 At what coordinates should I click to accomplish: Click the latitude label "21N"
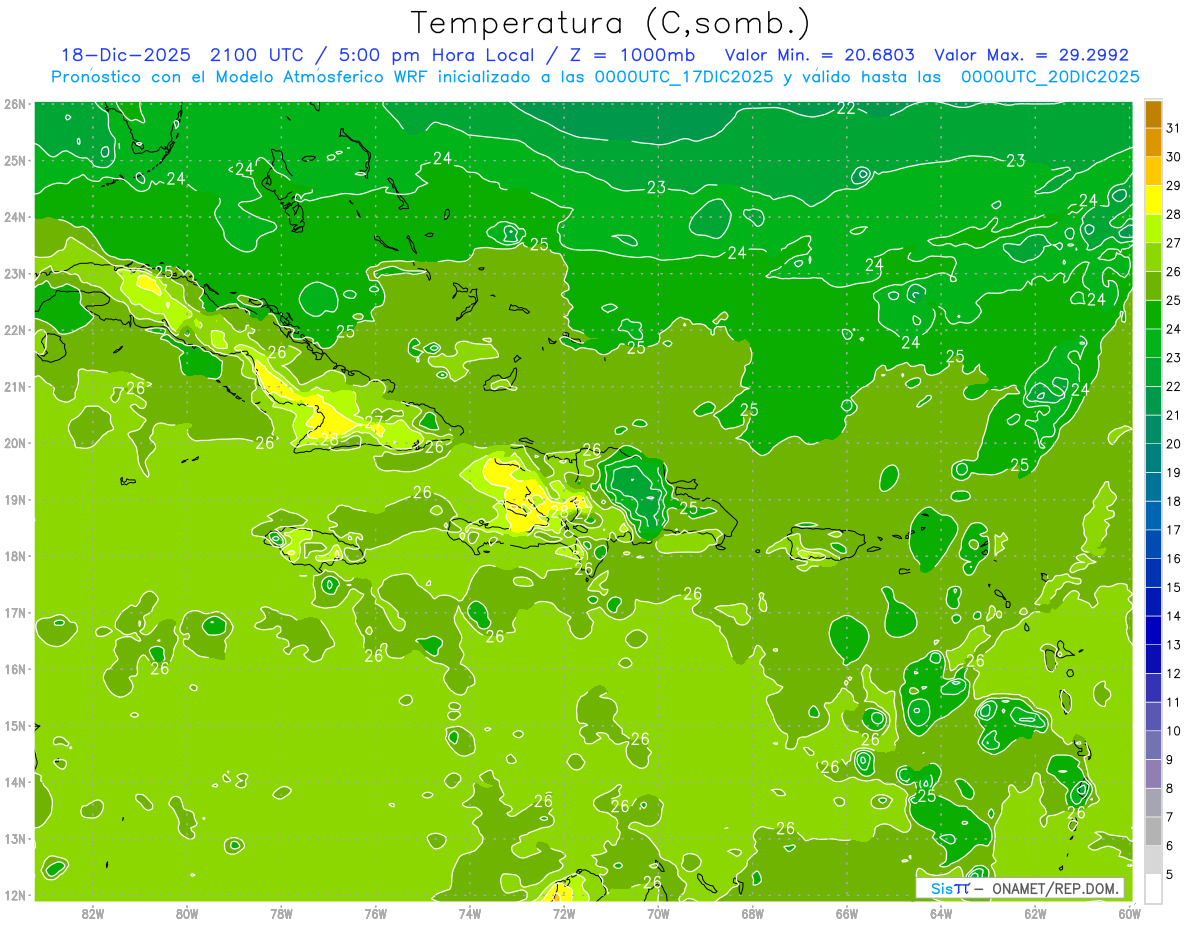[14, 386]
